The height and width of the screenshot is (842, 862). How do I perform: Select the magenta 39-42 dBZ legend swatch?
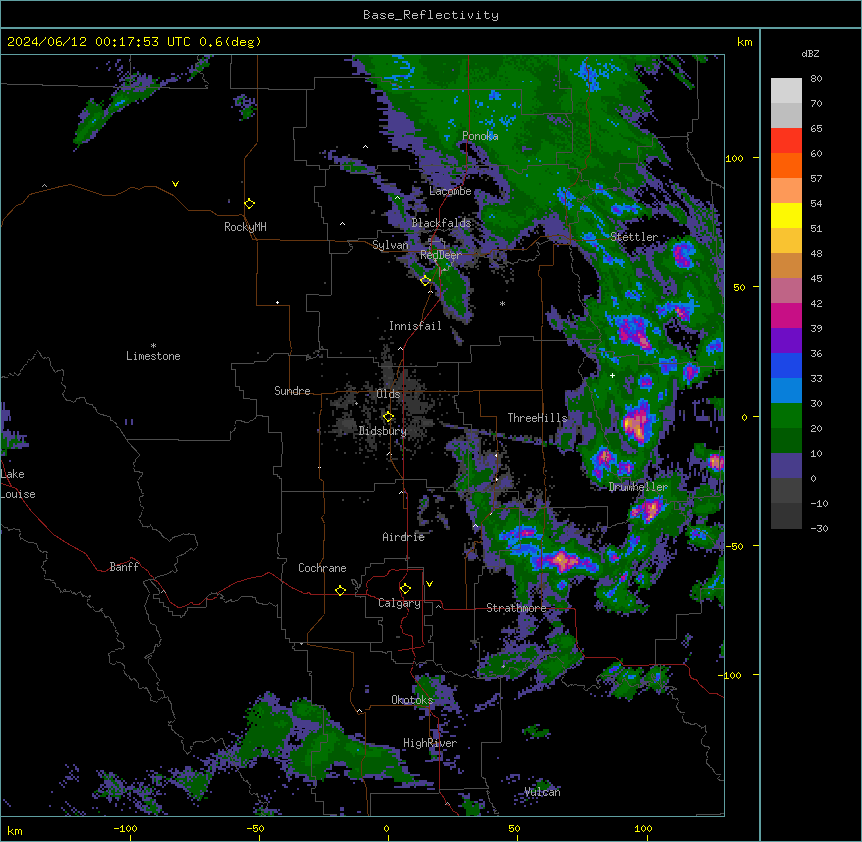point(786,315)
